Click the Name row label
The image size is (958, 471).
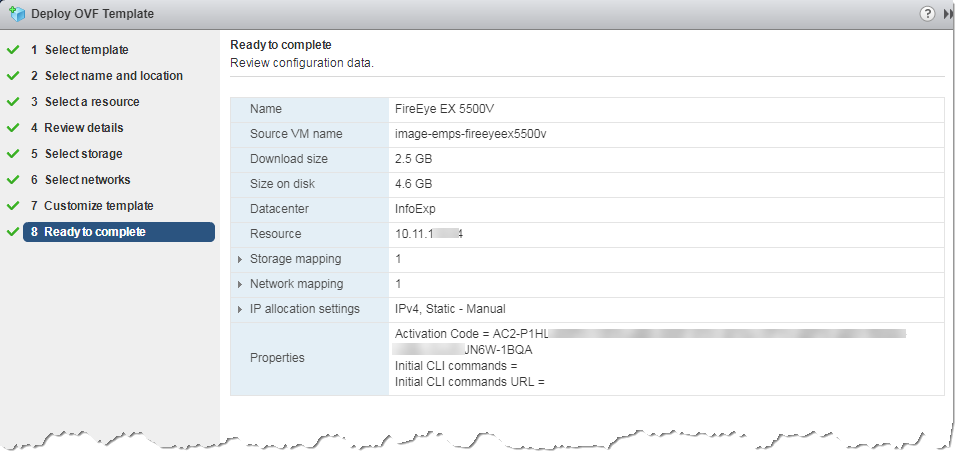pyautogui.click(x=266, y=109)
